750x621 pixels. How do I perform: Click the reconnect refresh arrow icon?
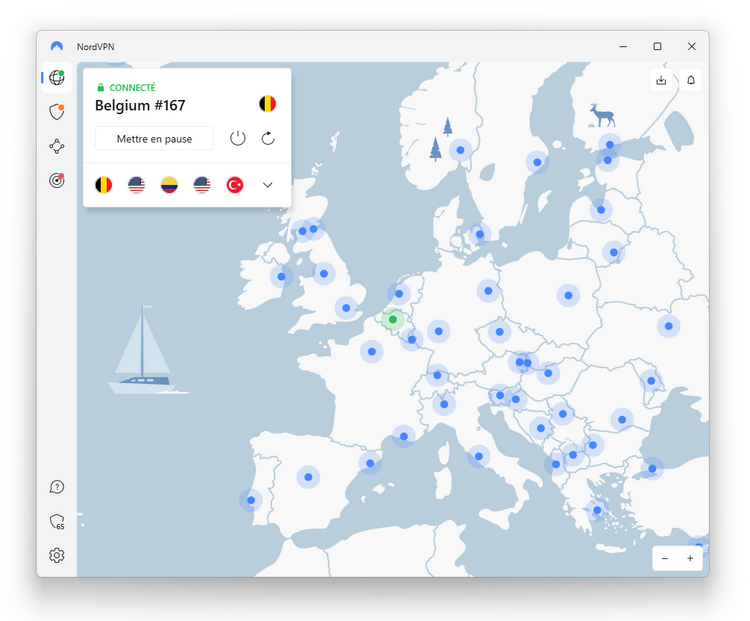coord(268,139)
